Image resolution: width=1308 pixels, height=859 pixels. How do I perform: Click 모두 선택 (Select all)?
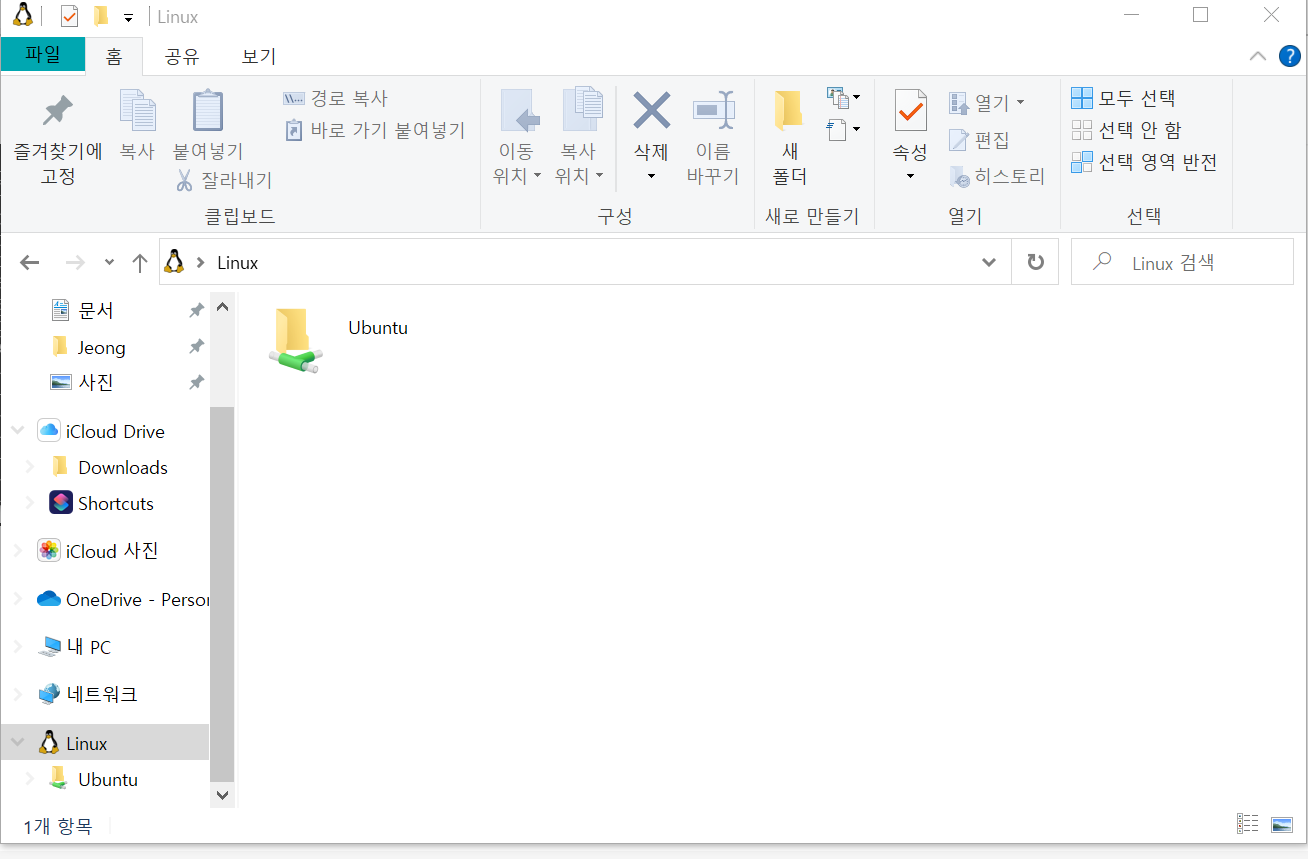click(x=1123, y=98)
